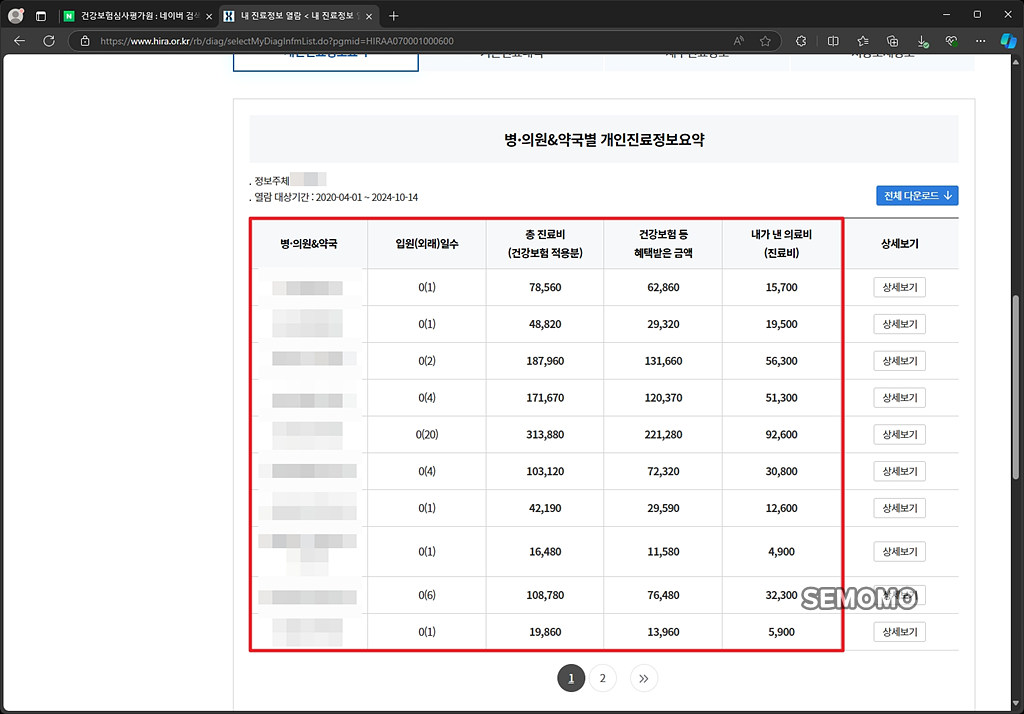The image size is (1024, 714).
Task: Open the downloads icon
Action: coord(922,41)
